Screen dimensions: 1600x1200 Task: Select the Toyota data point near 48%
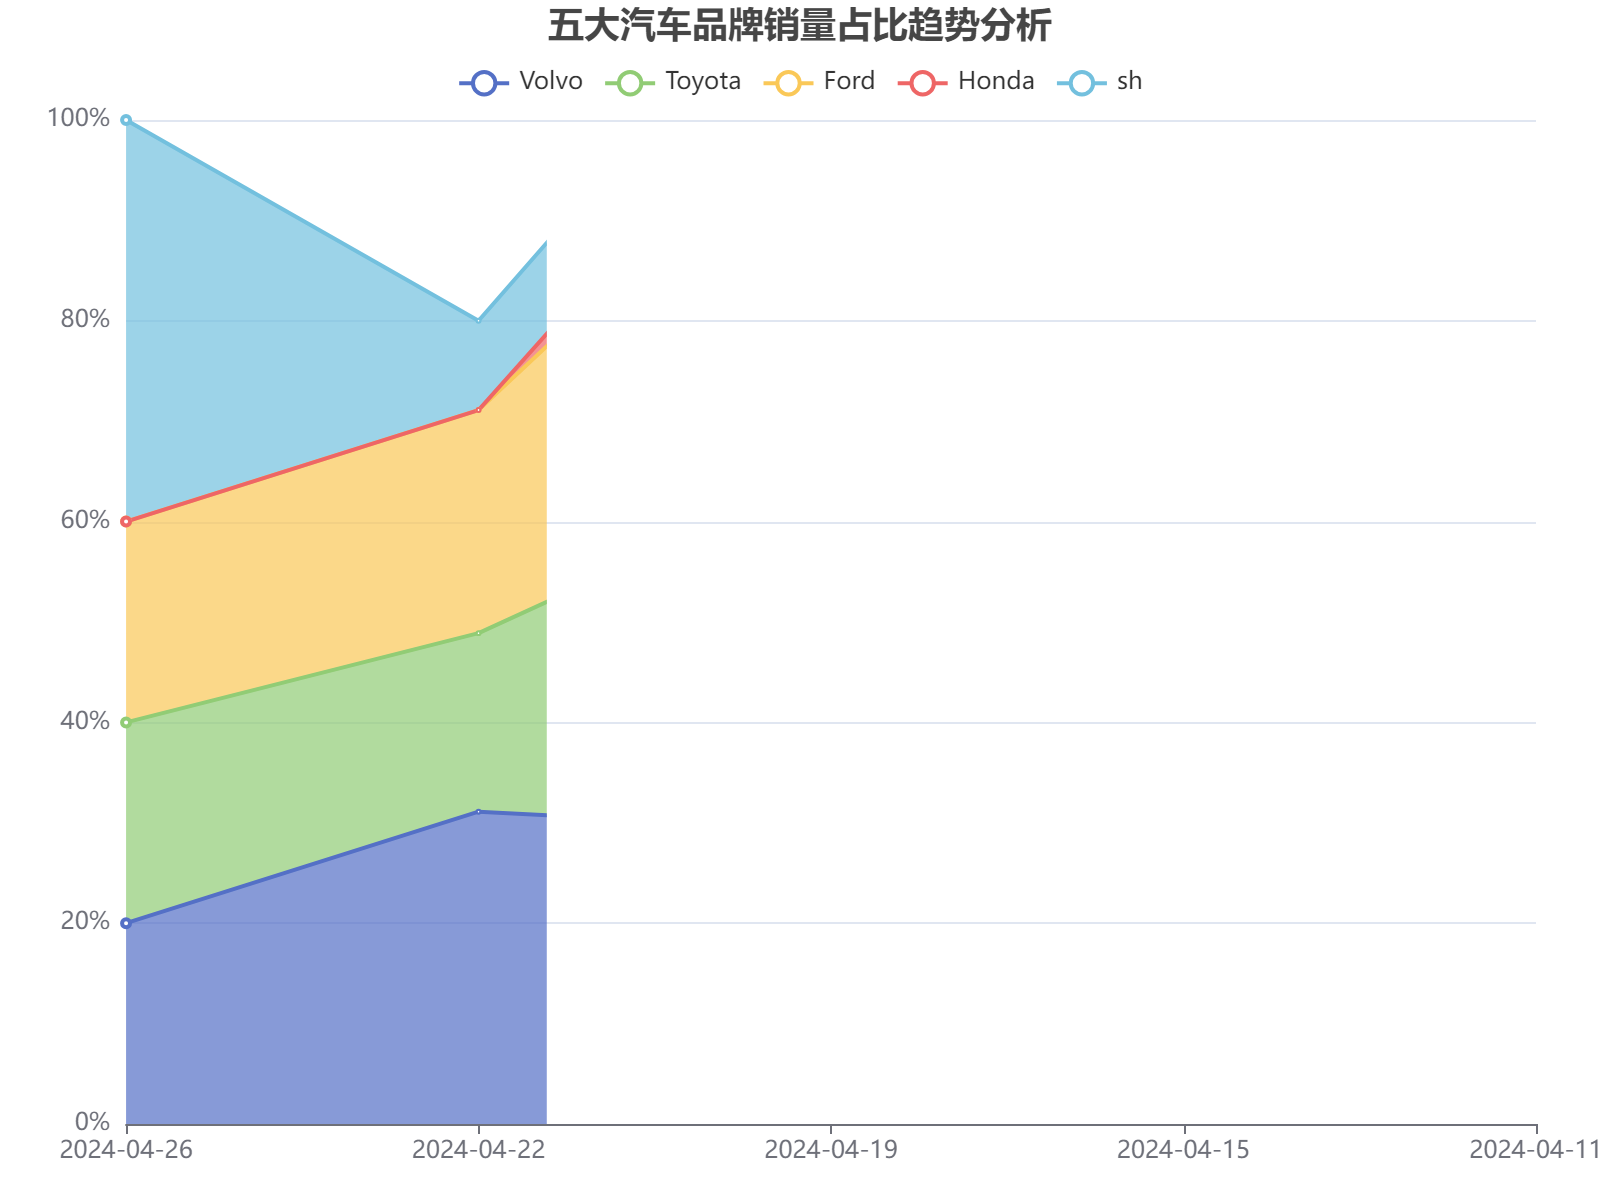[481, 633]
